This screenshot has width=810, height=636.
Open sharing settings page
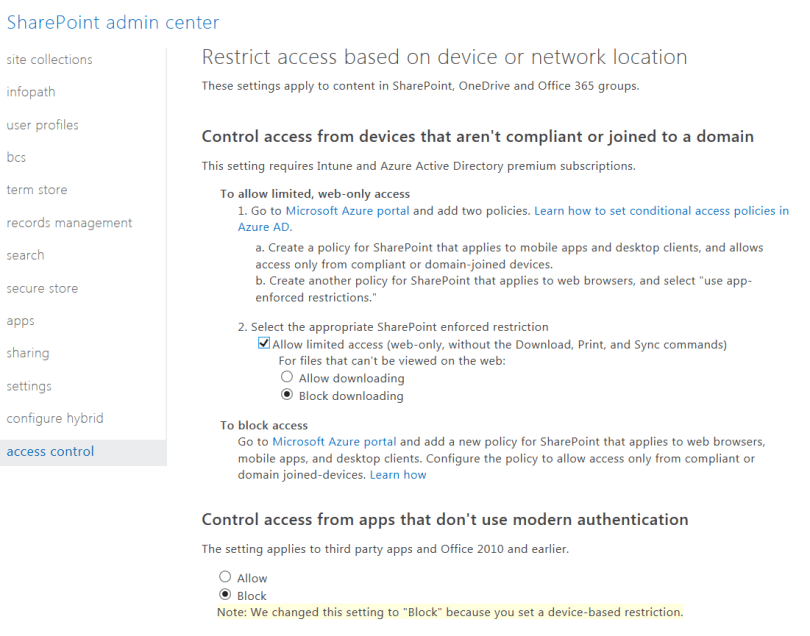pos(27,353)
